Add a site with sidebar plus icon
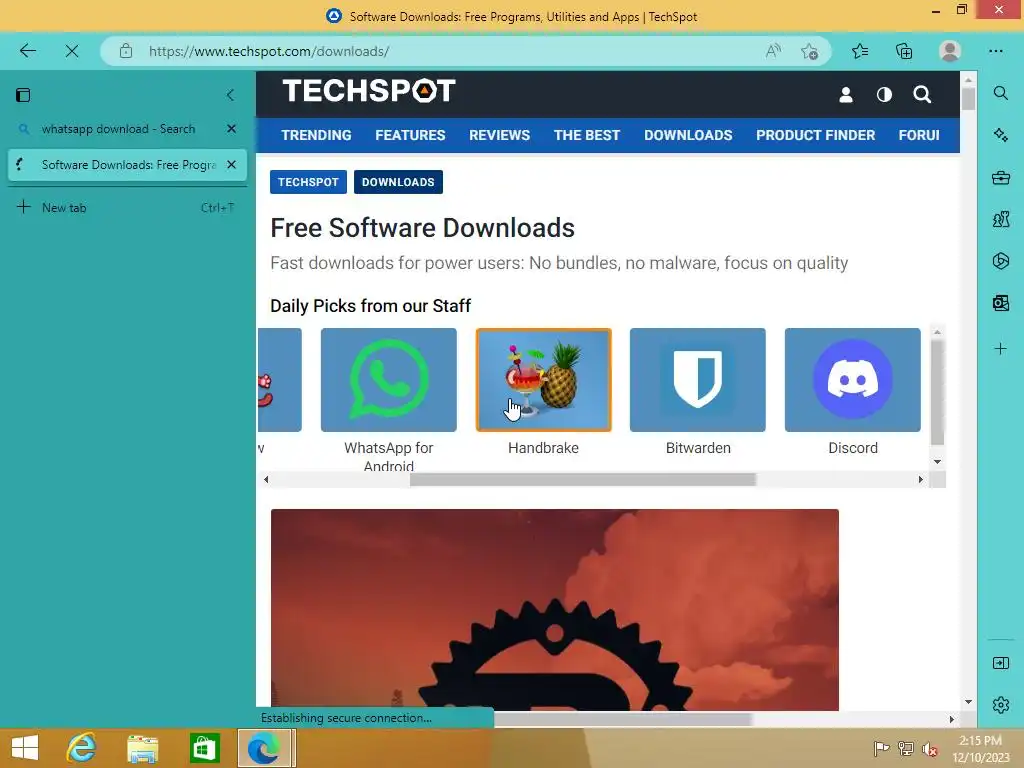The height and width of the screenshot is (768, 1024). coord(1000,349)
